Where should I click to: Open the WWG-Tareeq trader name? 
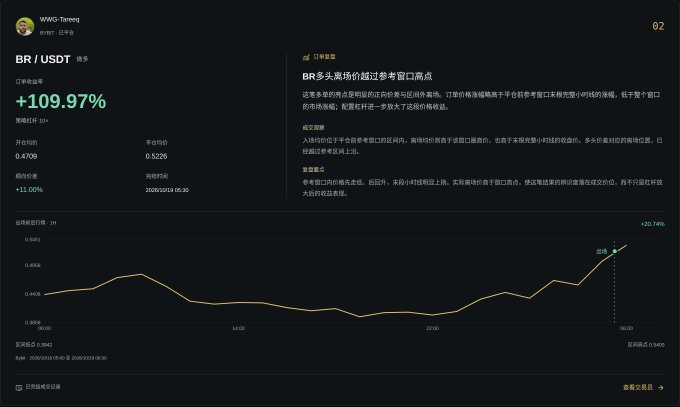click(x=59, y=20)
